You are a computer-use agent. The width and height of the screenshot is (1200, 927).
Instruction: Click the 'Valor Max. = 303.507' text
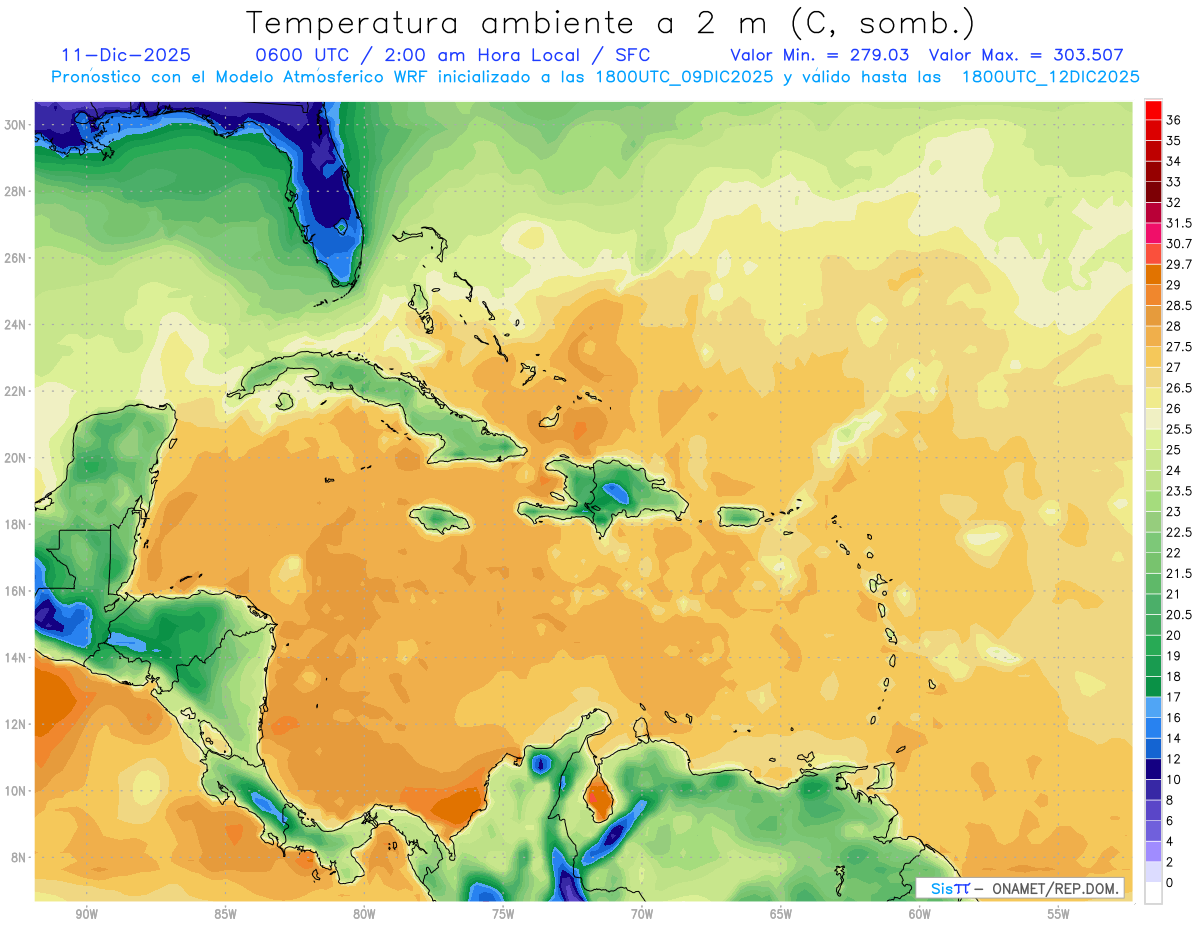click(1026, 56)
